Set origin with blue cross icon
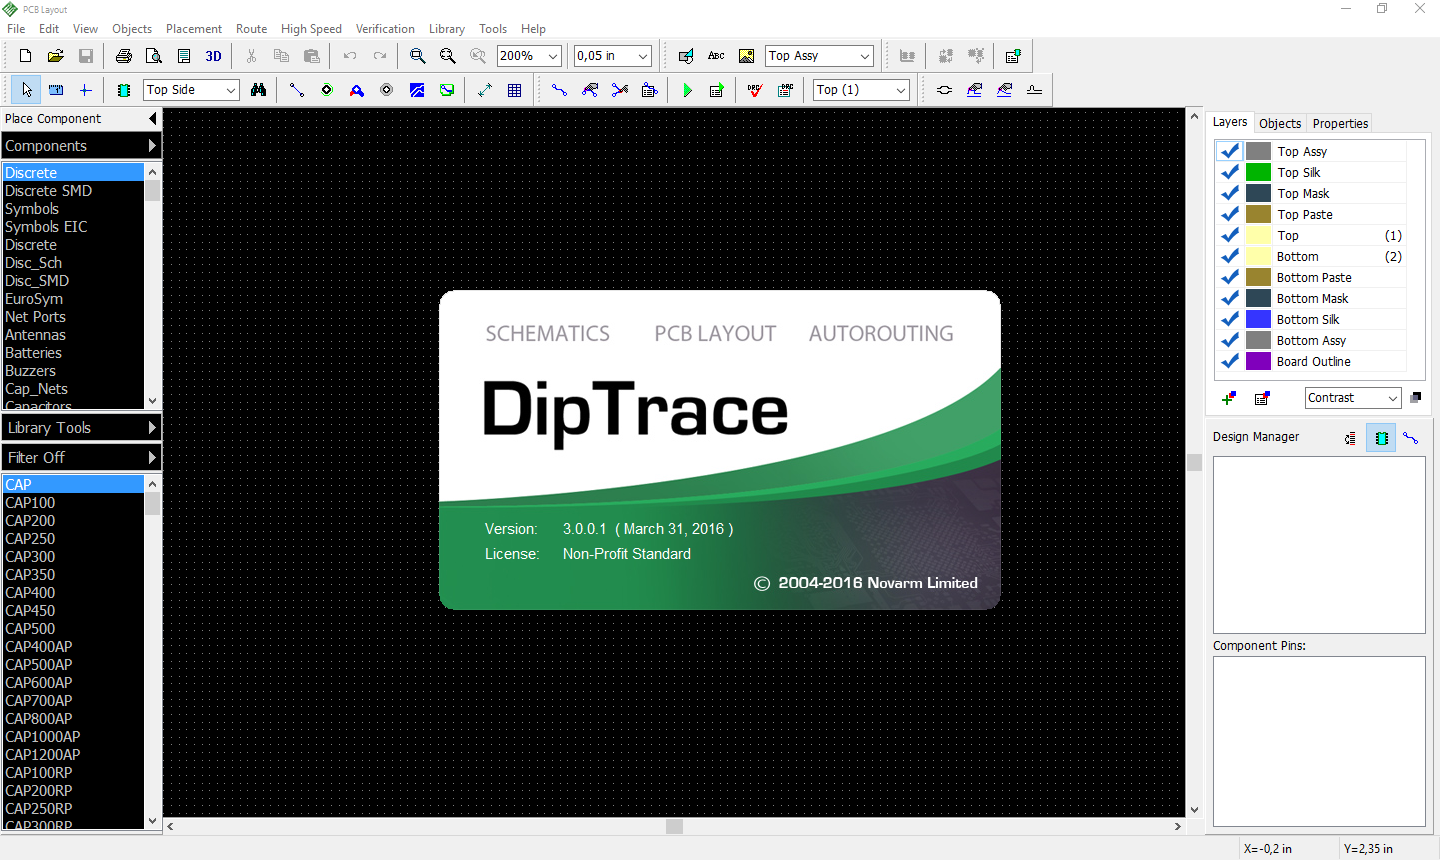 point(86,90)
